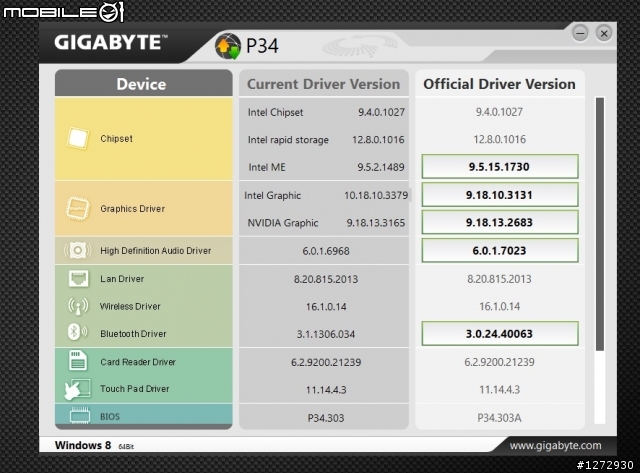The width and height of the screenshot is (640, 473).
Task: Click the BIOS chip icon
Action: coord(80,416)
